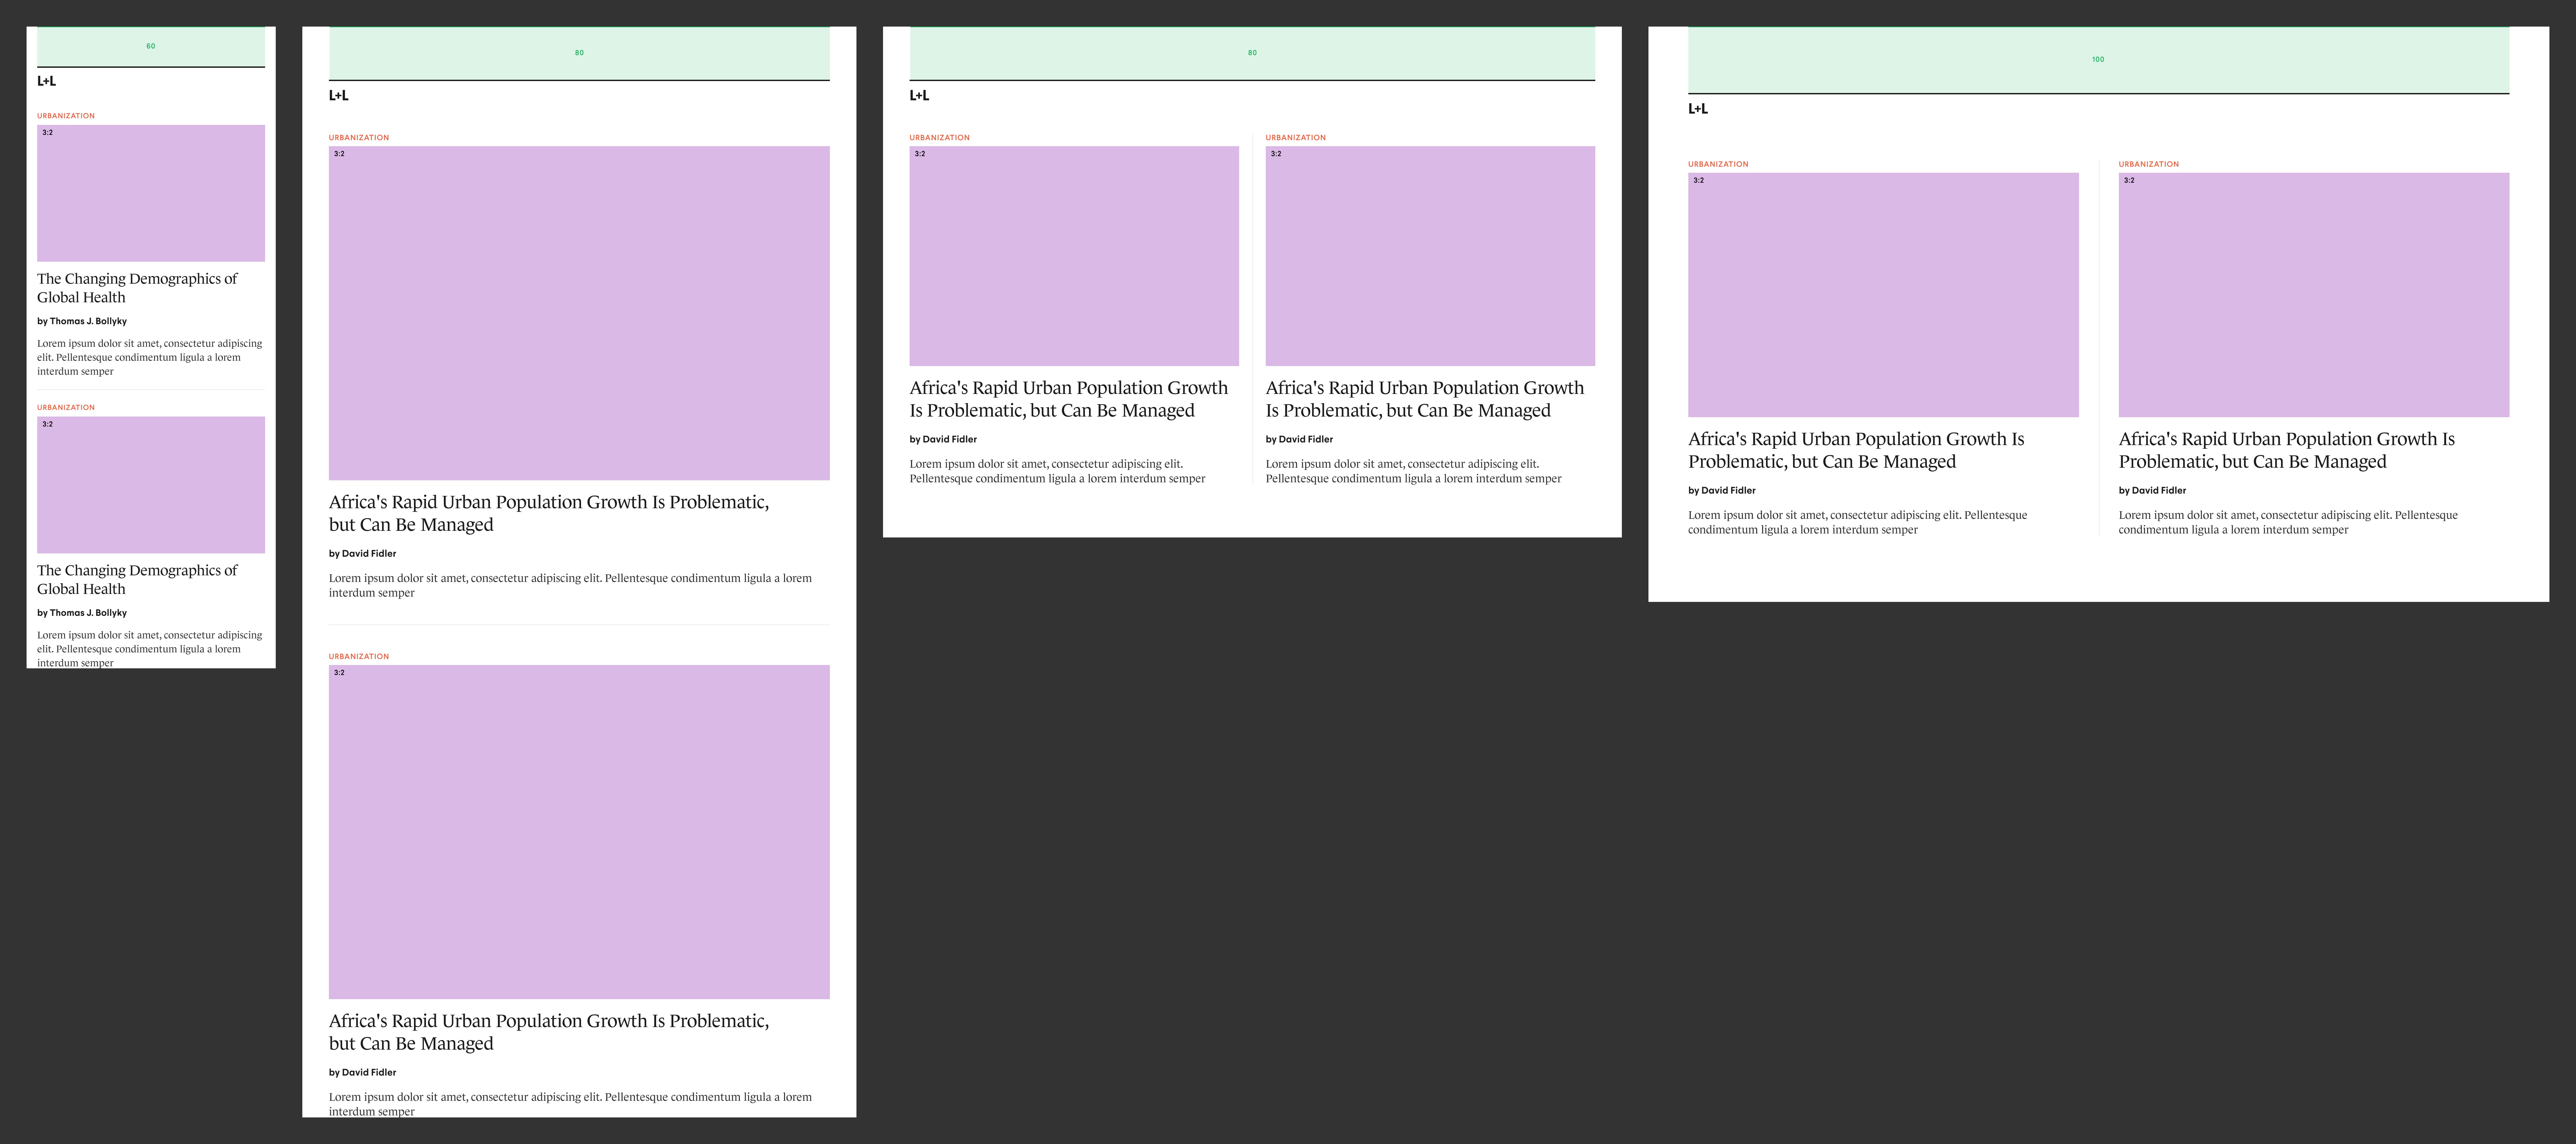Screen dimensions: 2576x1144
Task: Click the top URBANIZATION tag in the narrowest artboard
Action: 66,116
